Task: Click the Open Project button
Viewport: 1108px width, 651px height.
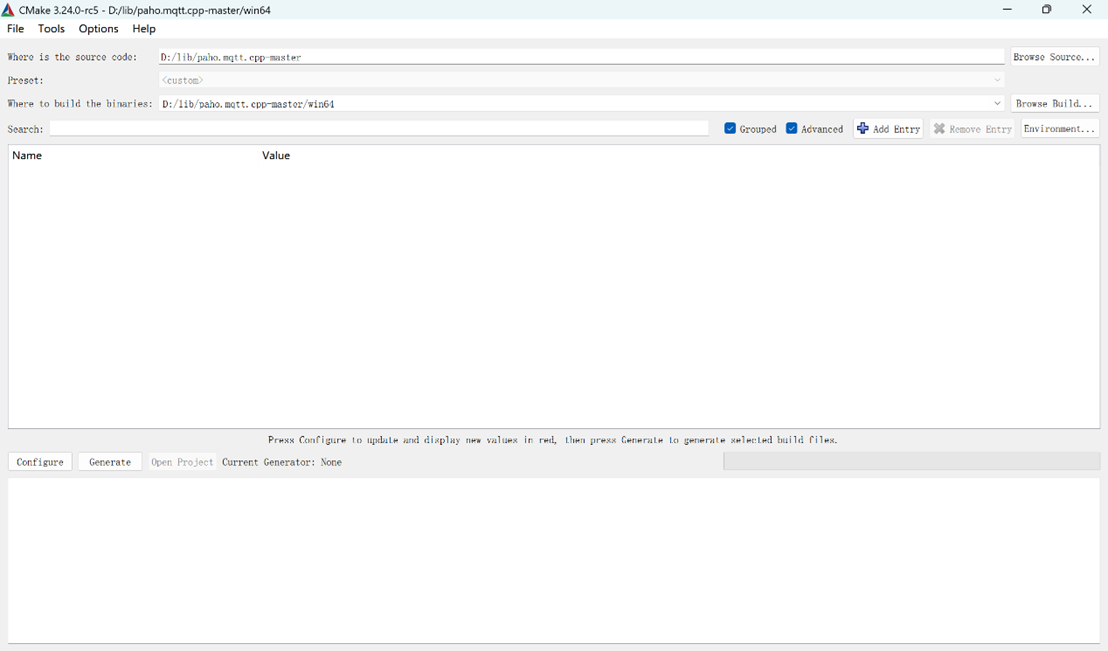Action: pyautogui.click(x=182, y=462)
